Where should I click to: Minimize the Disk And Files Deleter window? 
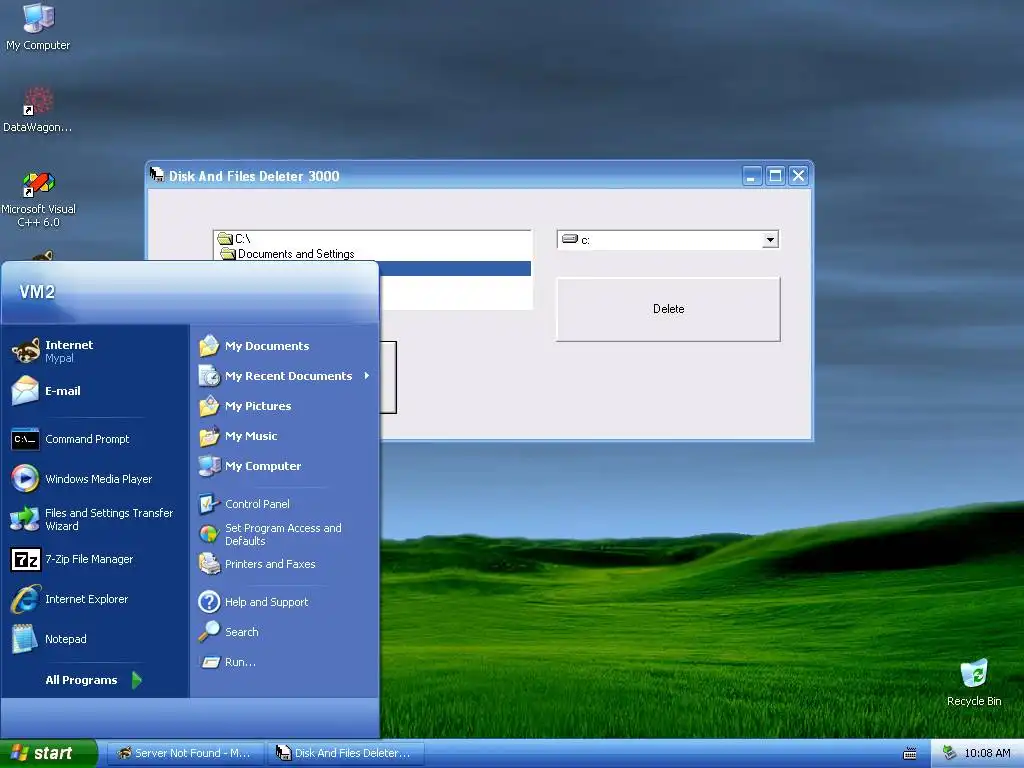click(x=752, y=176)
